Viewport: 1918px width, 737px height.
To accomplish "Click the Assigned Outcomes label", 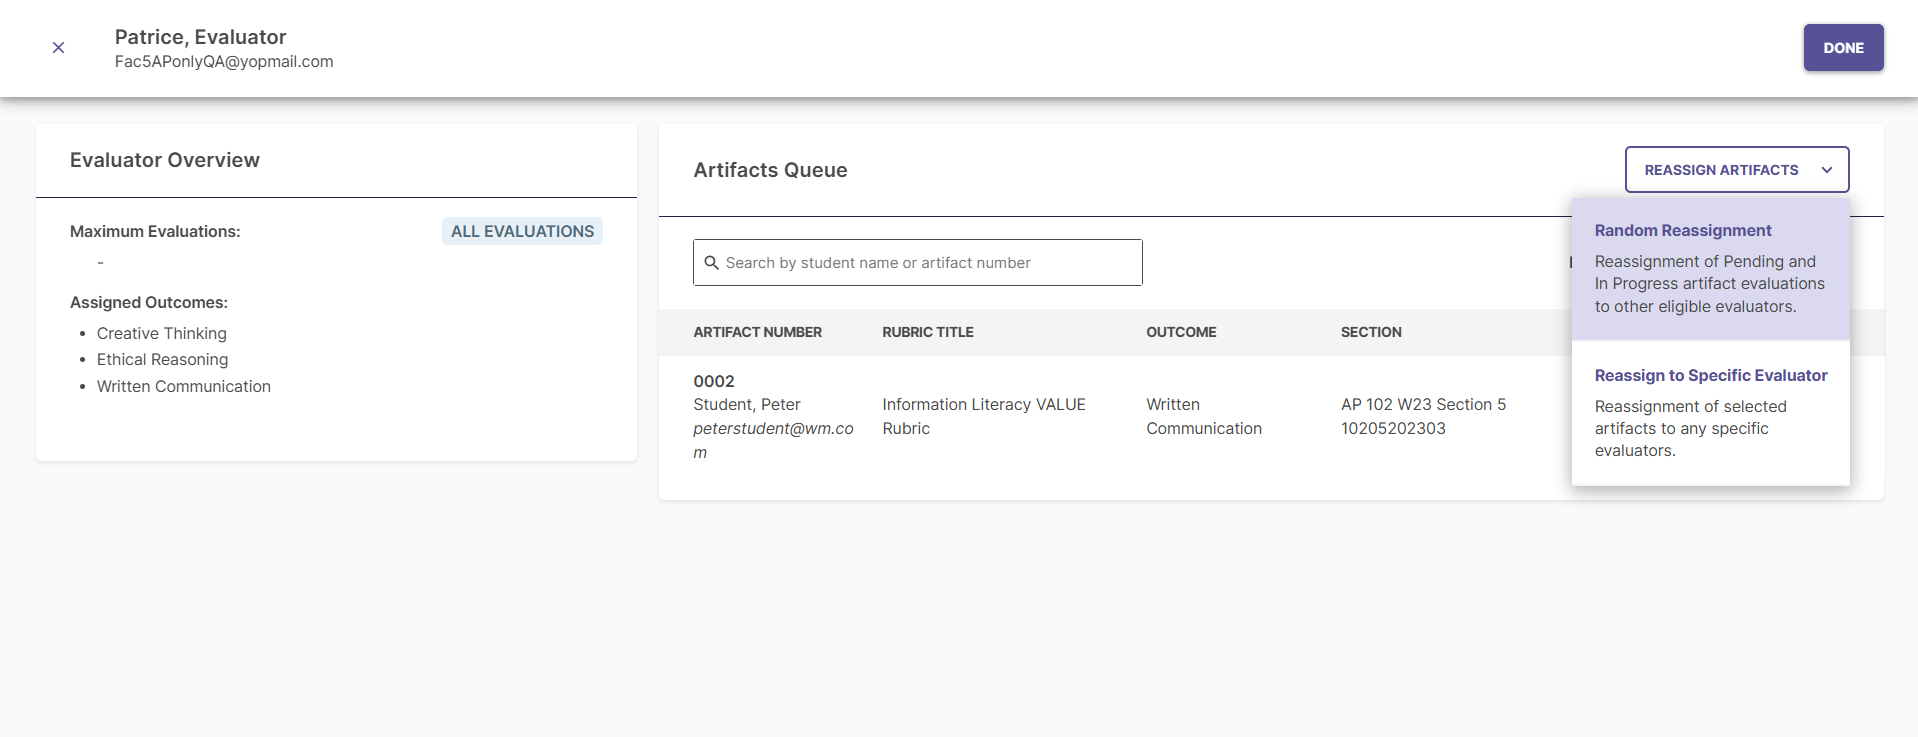I will (x=149, y=302).
